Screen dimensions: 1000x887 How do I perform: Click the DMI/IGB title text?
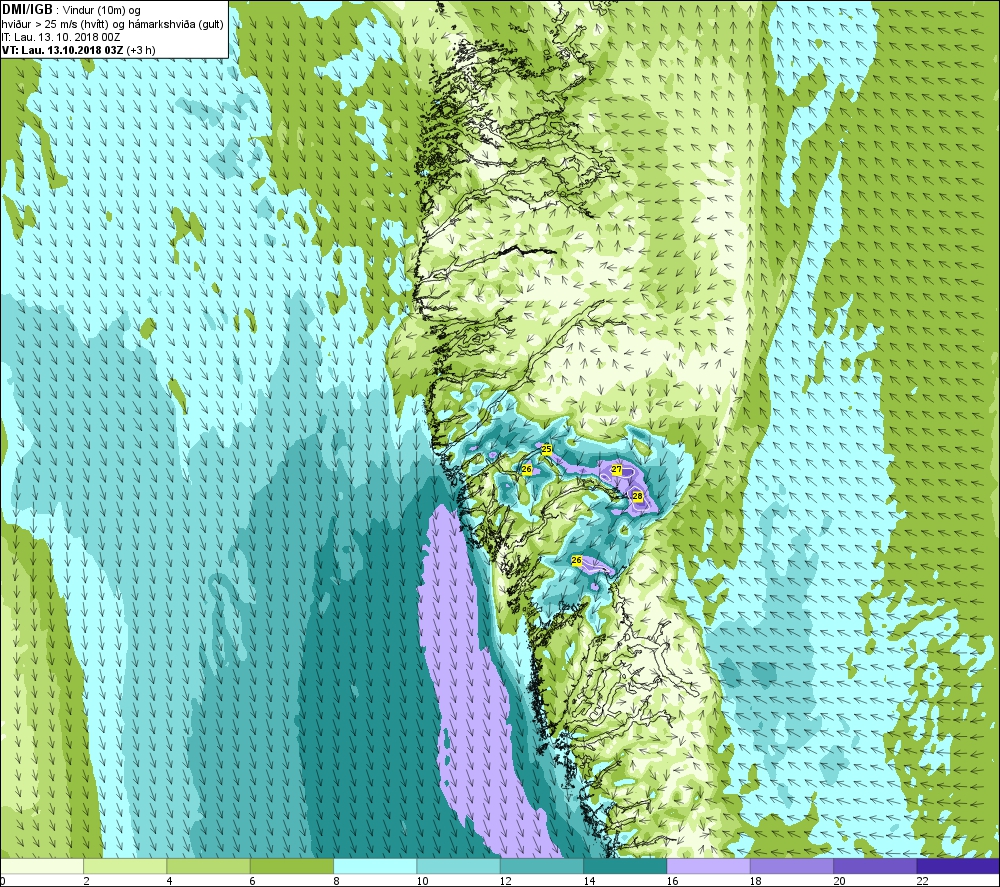point(27,10)
